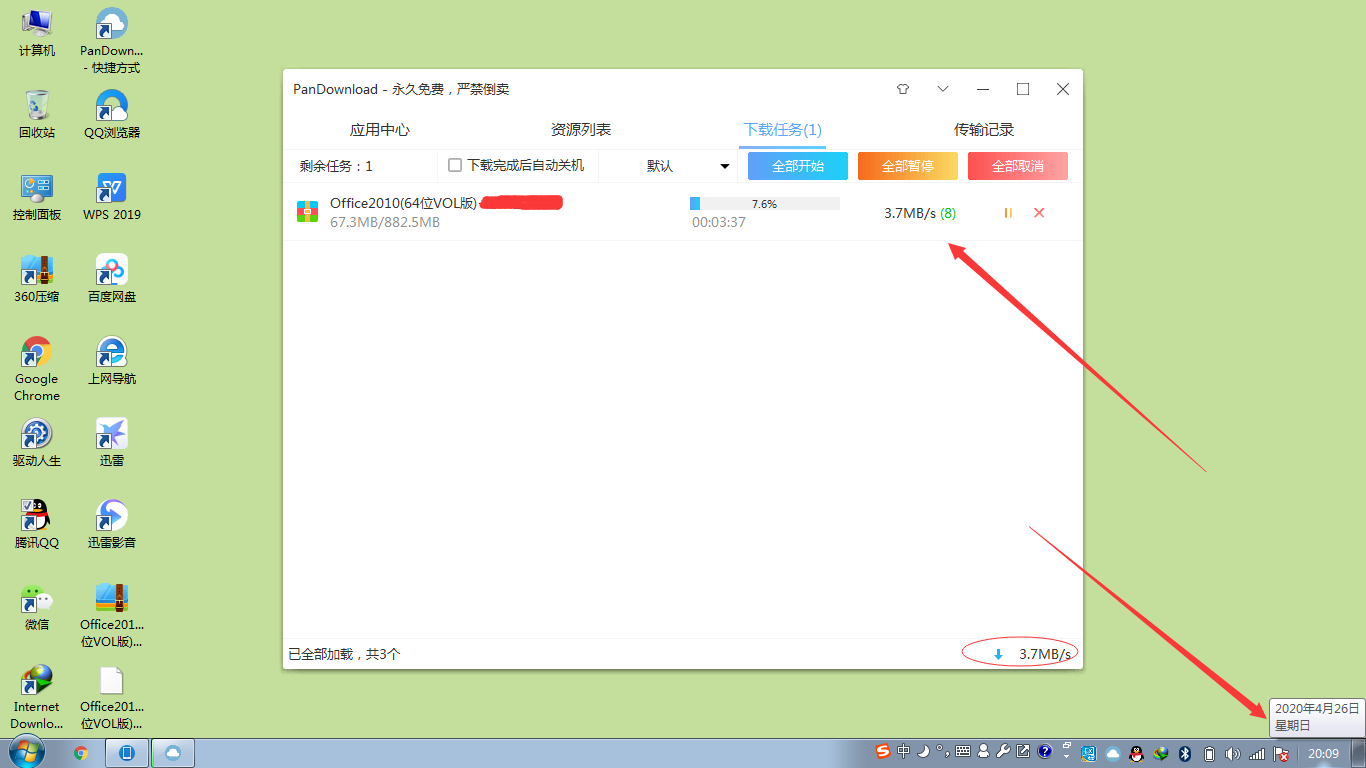
Task: Toggle the 中 Chinese input mode
Action: 904,751
